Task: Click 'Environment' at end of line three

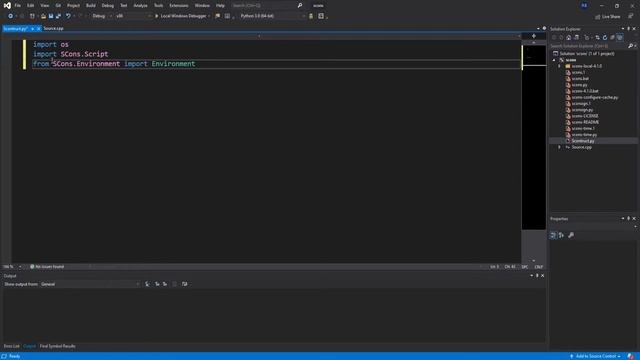Action: (173, 64)
